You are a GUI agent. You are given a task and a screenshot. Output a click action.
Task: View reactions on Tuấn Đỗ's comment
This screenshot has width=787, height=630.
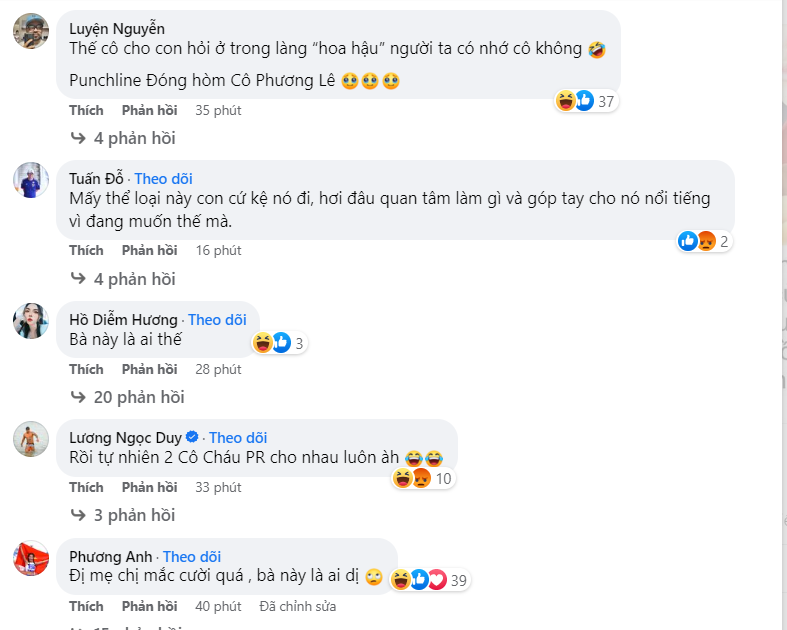(x=704, y=240)
